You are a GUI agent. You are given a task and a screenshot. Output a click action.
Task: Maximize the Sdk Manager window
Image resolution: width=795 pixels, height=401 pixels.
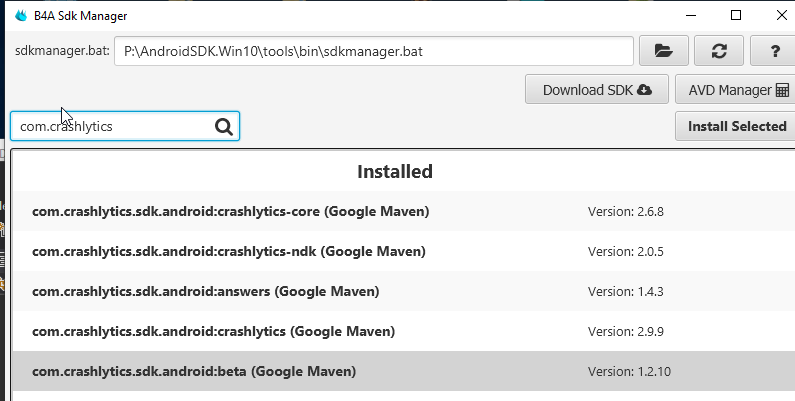click(736, 16)
